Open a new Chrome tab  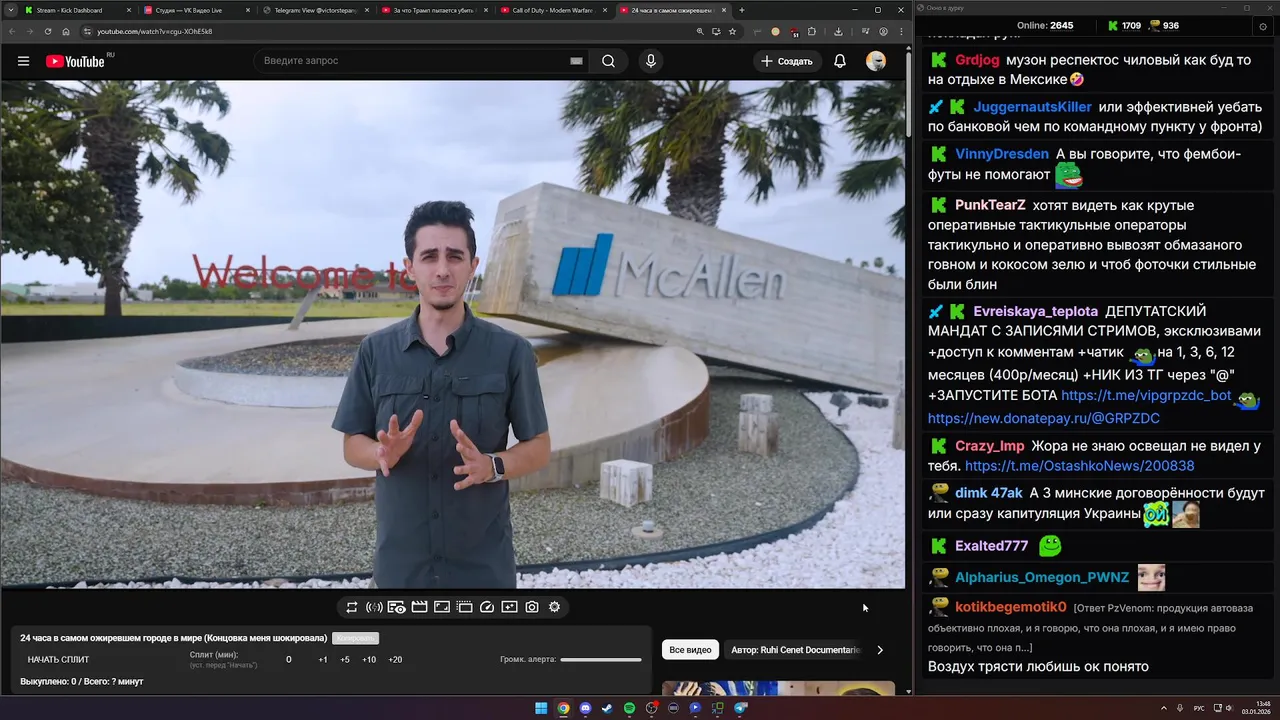(x=741, y=10)
